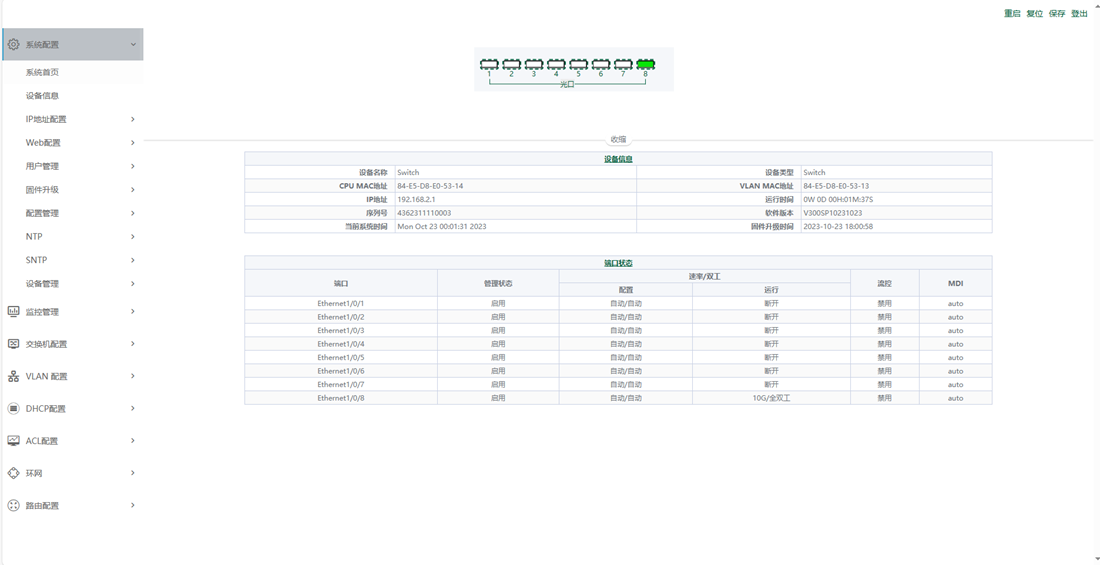Open VLAN 配置 menu section

tap(72, 376)
